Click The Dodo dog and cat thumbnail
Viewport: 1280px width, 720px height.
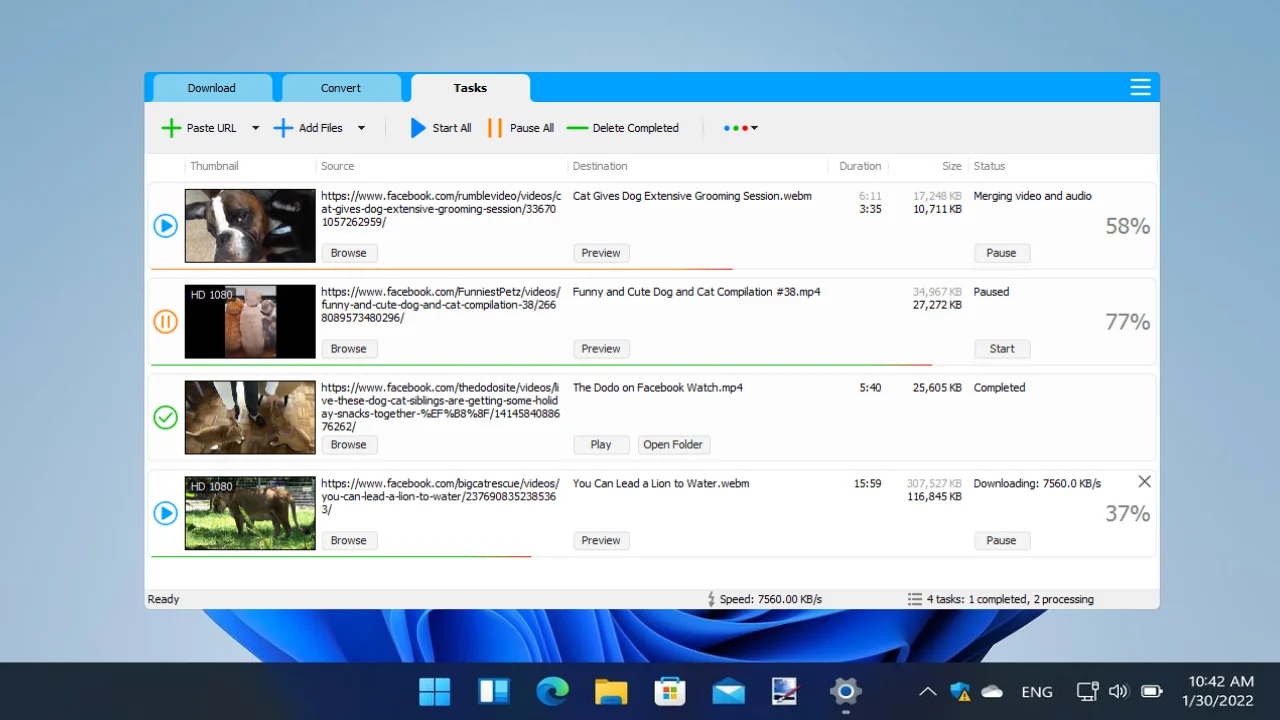(250, 417)
